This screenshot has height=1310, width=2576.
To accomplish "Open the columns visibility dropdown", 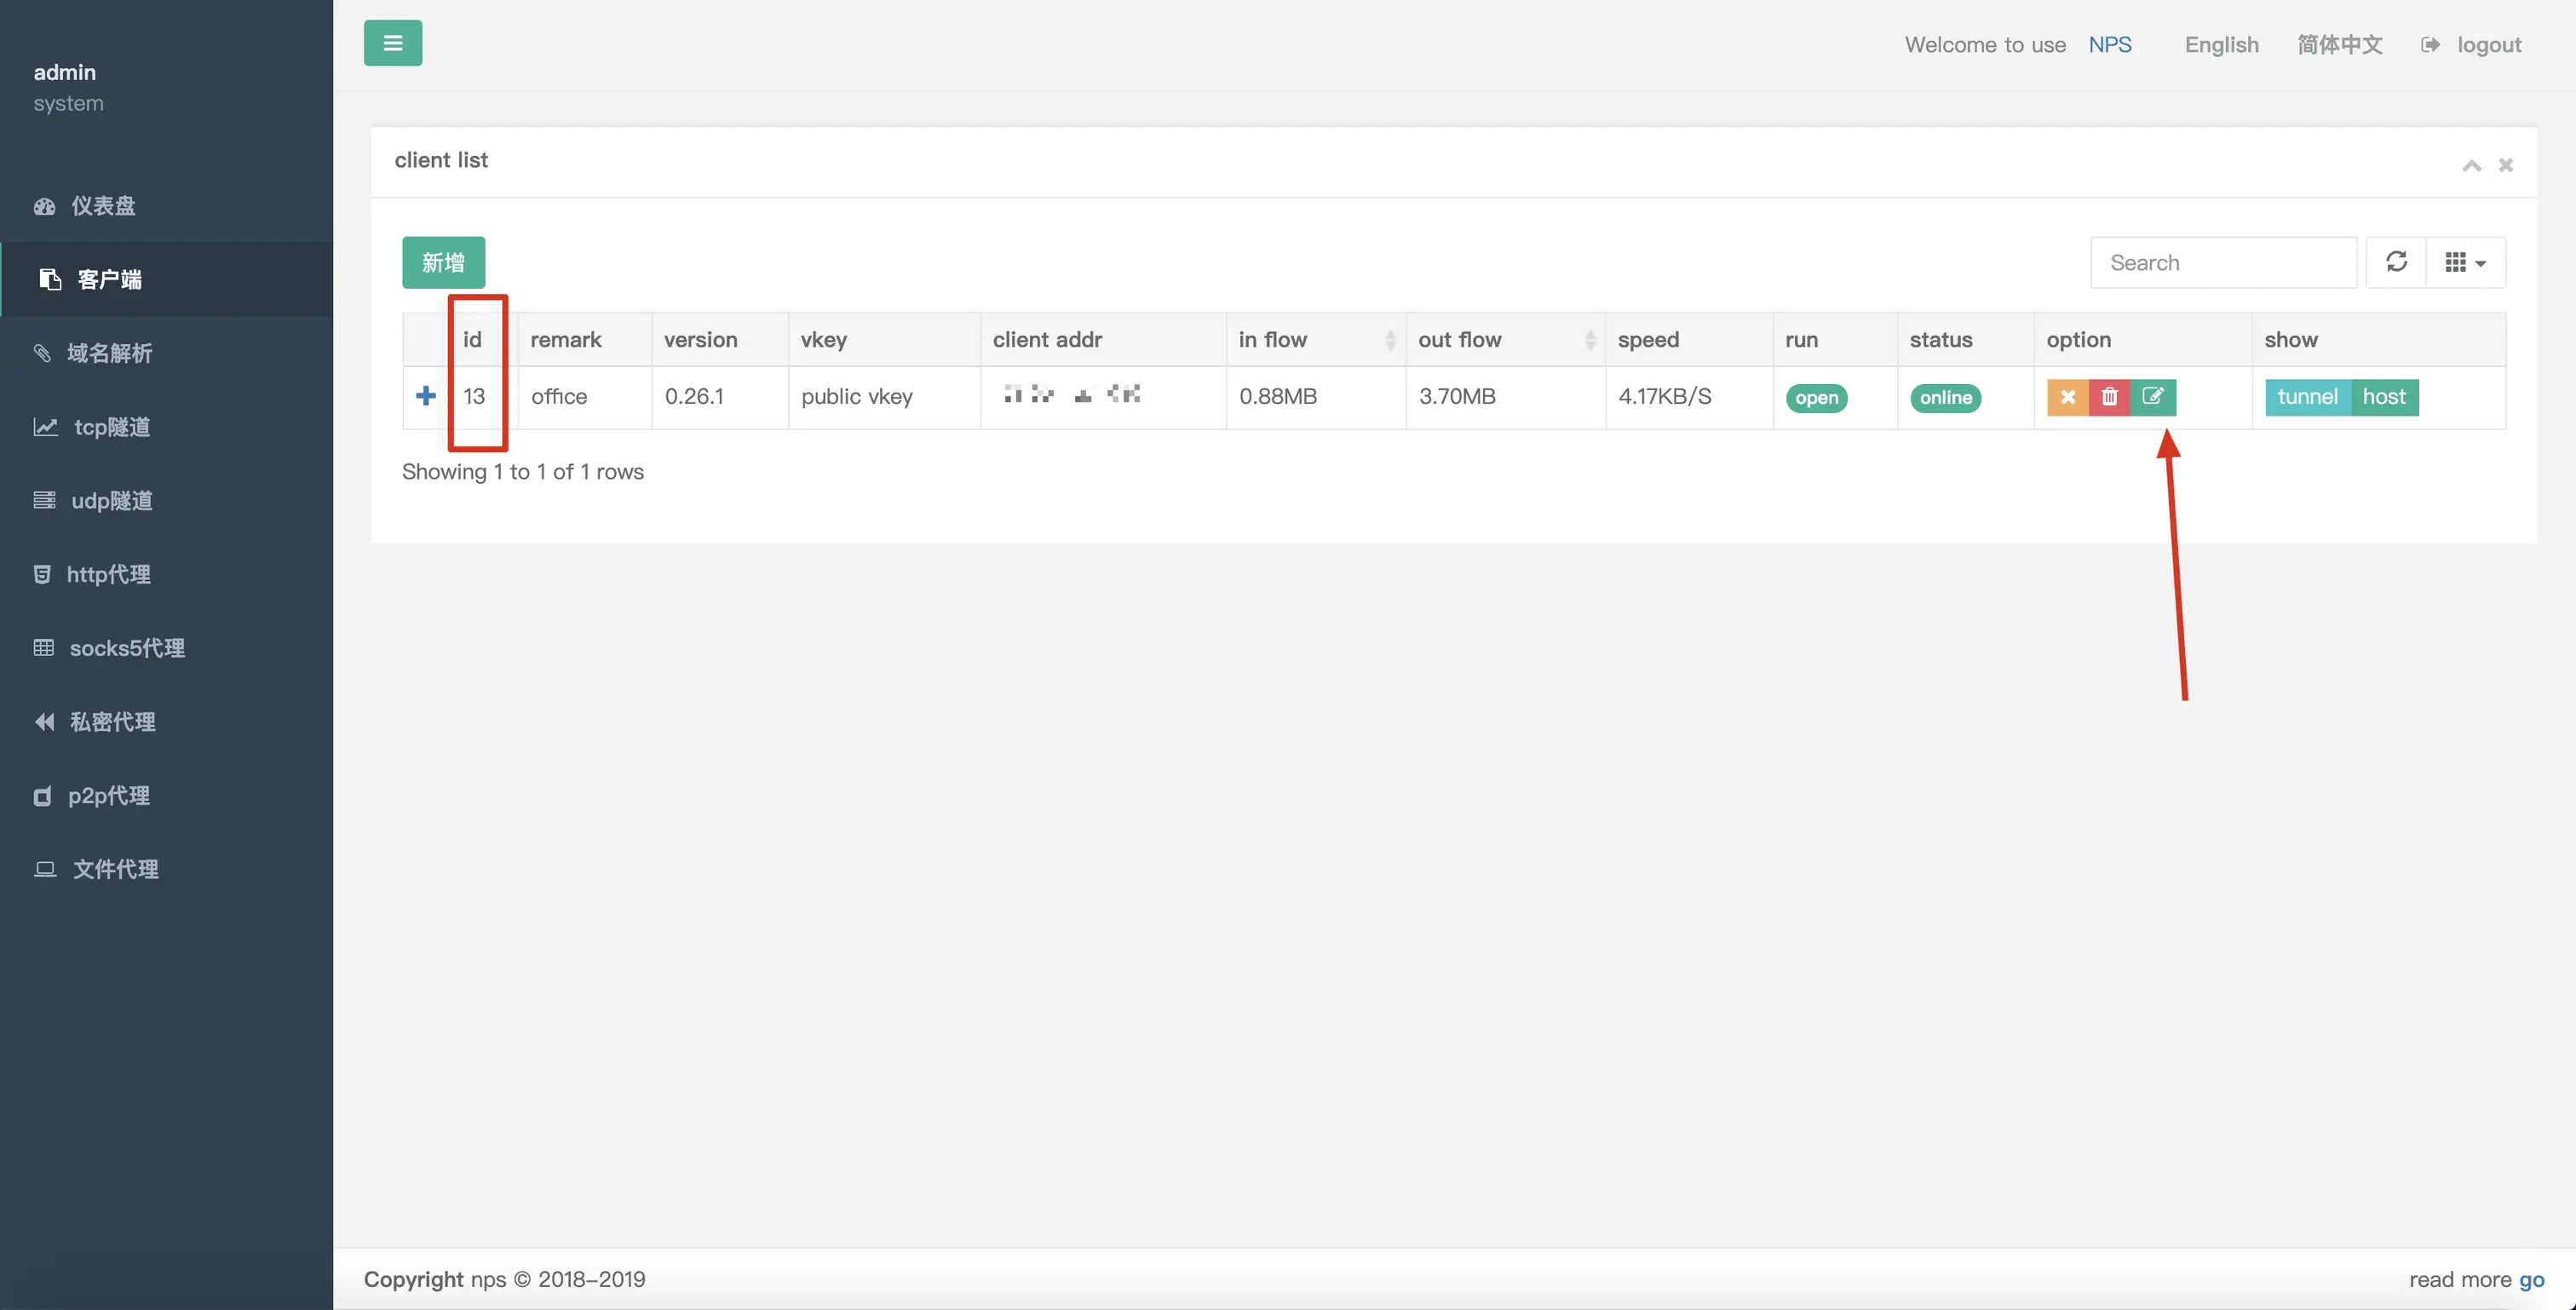I will 2465,262.
